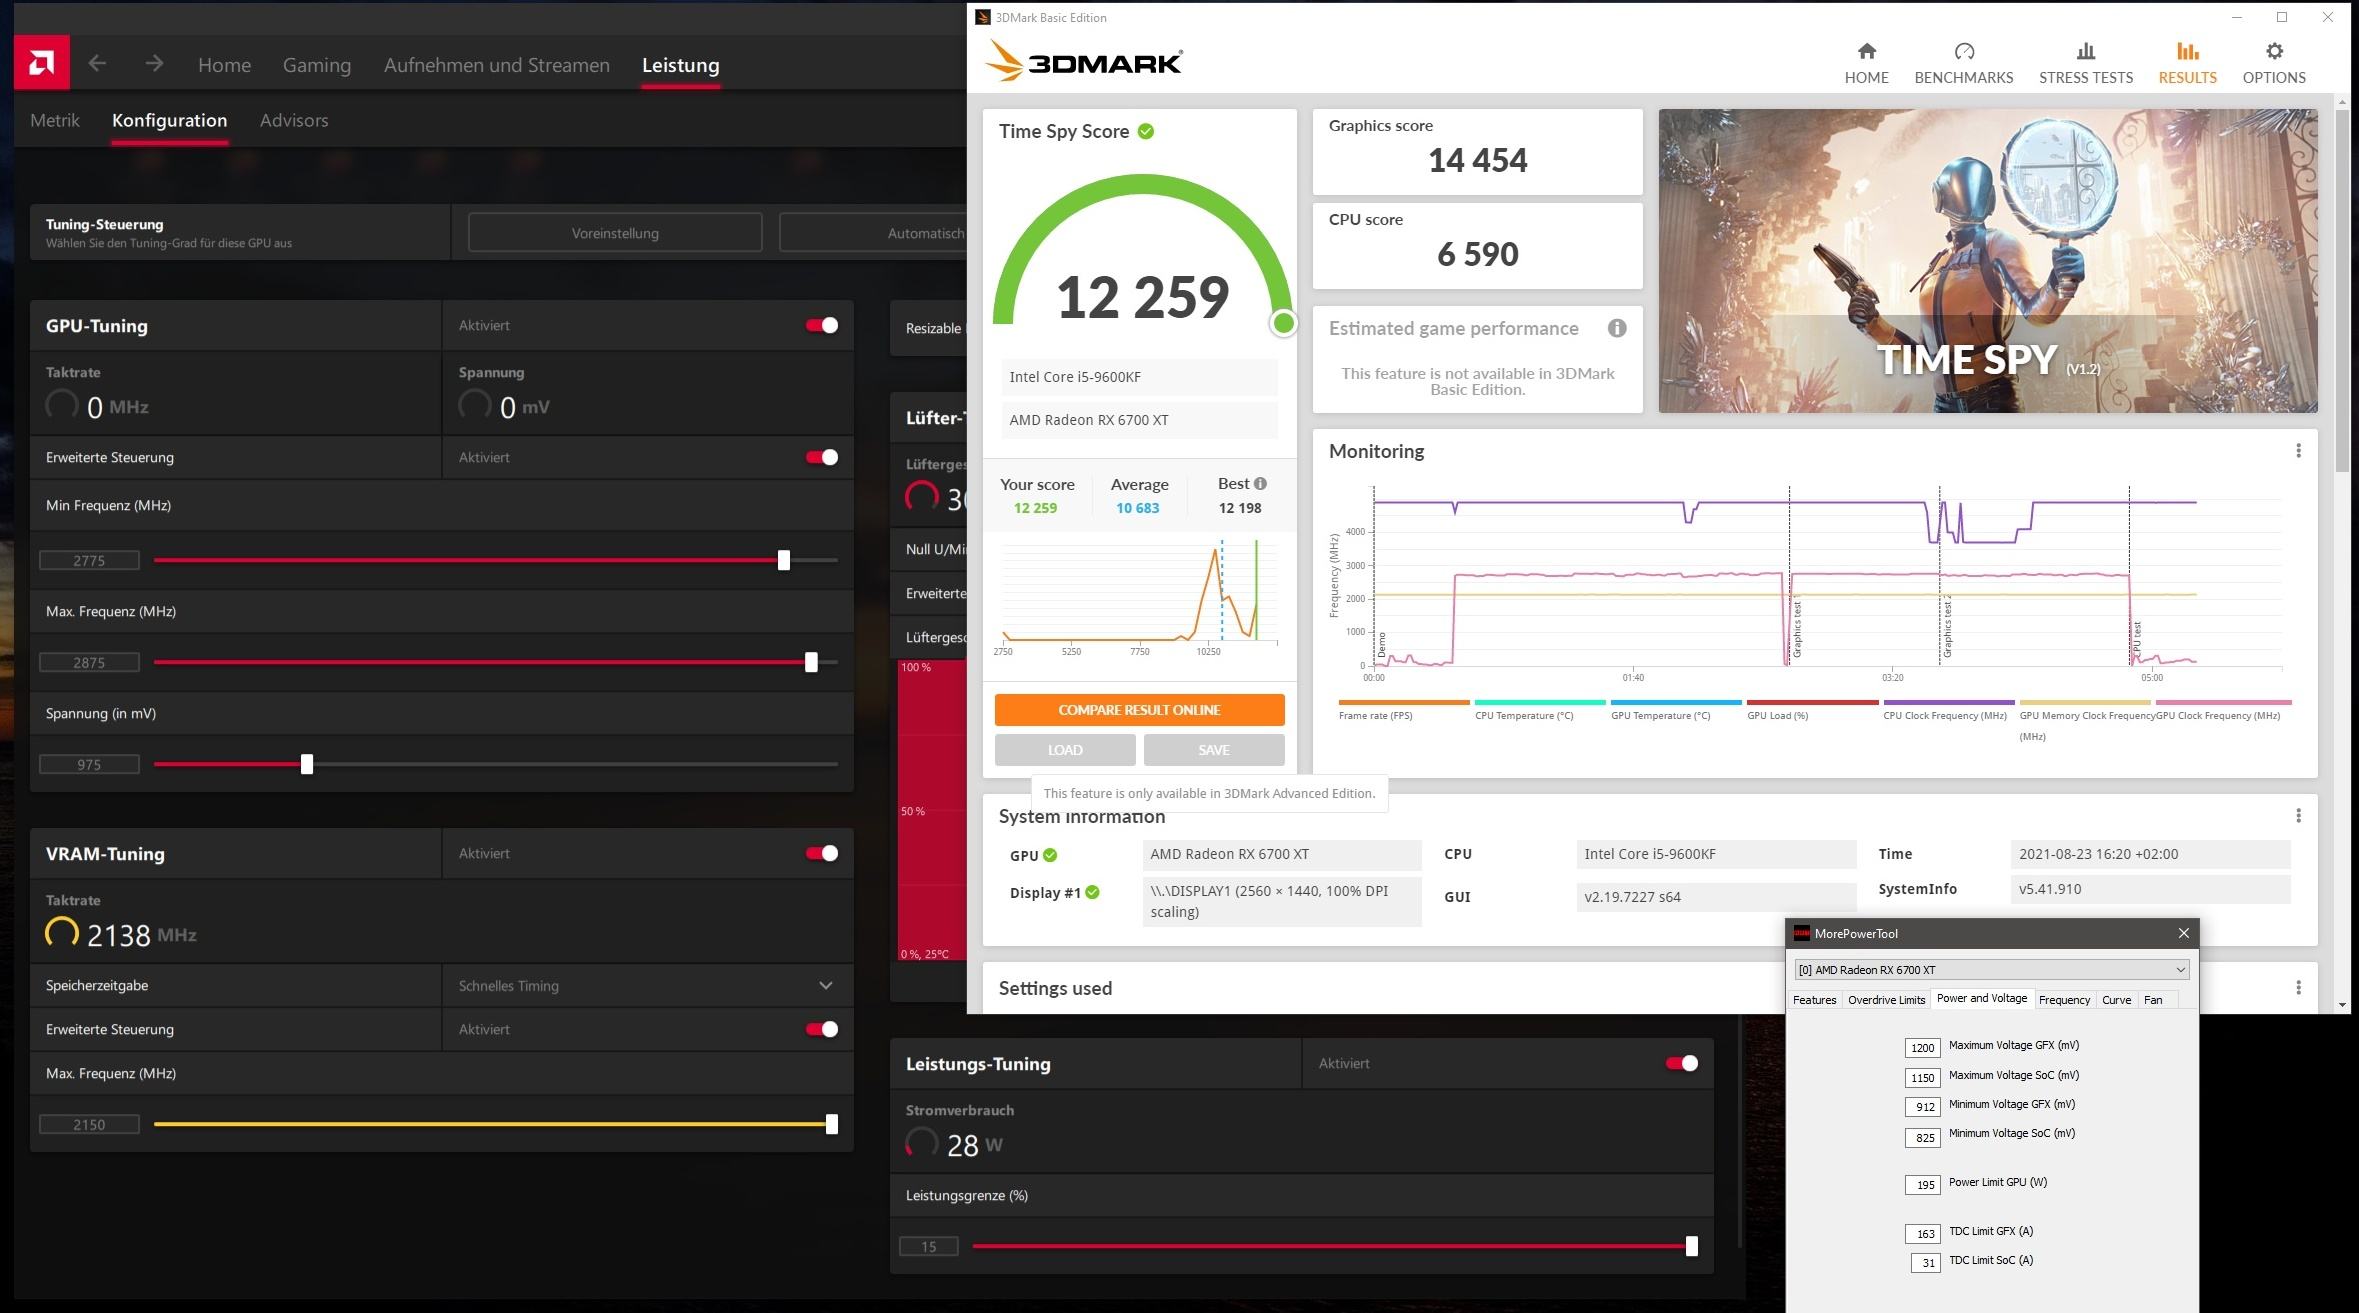Viewport: 2359px width, 1313px height.
Task: Adjust Leistungsgrenze (%) slider handle
Action: point(1691,1246)
